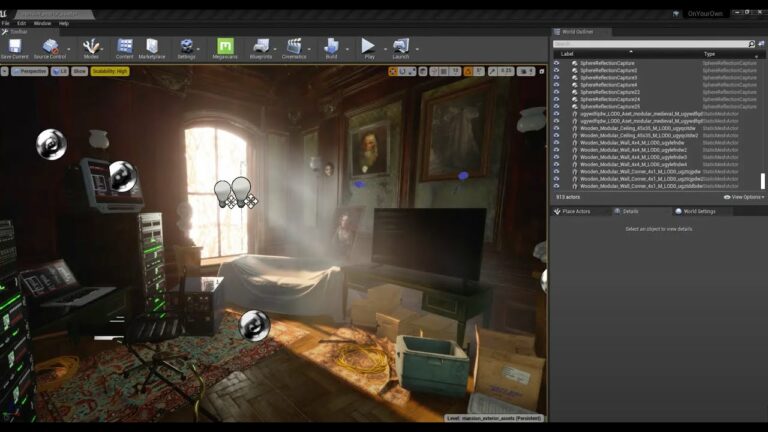Focus the World Outliner search field
Image resolution: width=768 pixels, height=432 pixels.
650,44
